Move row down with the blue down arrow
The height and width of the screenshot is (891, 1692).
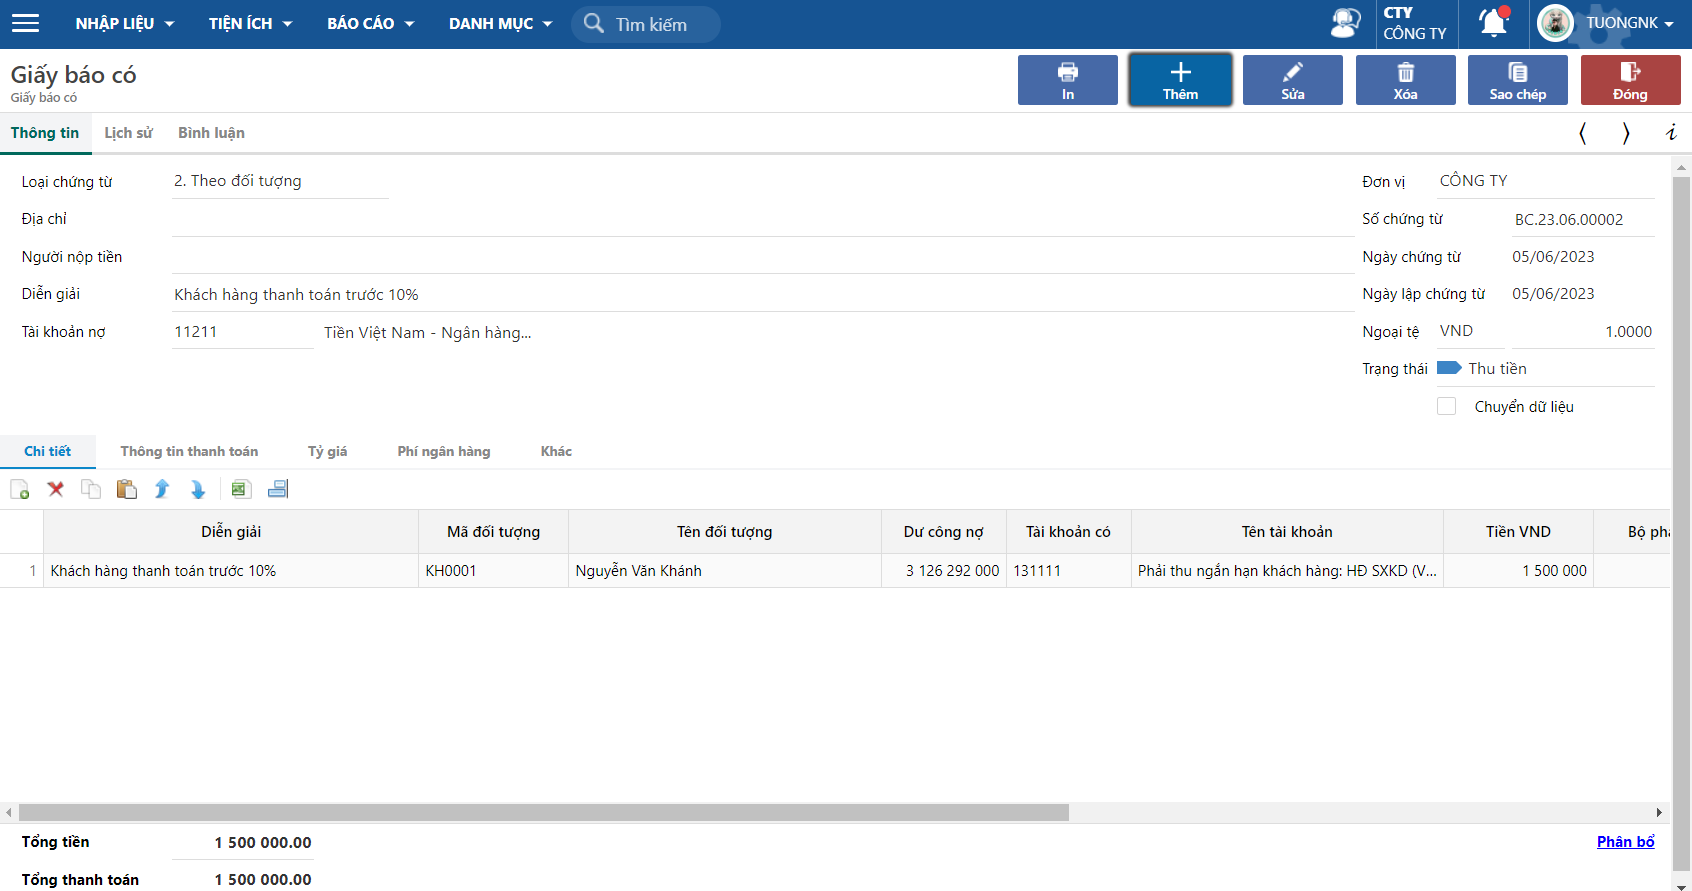[x=198, y=489]
